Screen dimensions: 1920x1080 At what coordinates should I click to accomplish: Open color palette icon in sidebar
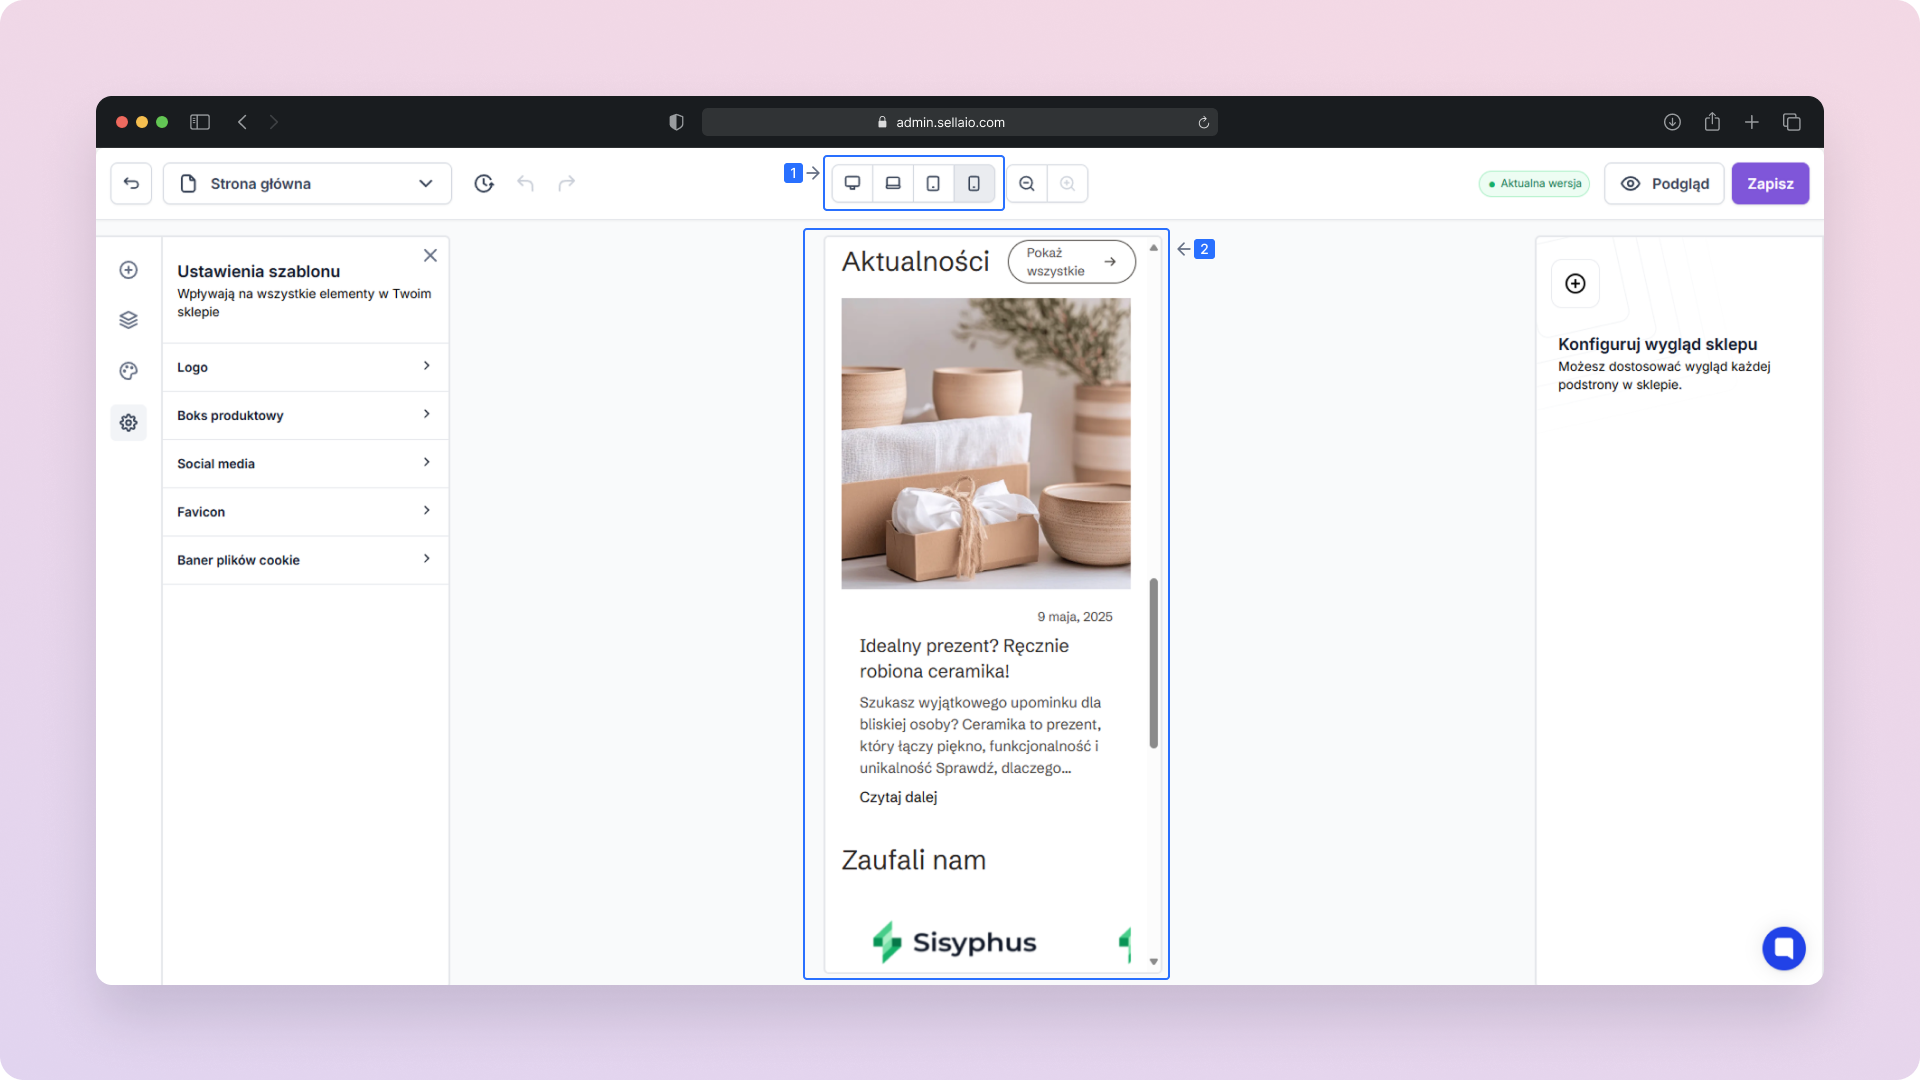click(129, 371)
